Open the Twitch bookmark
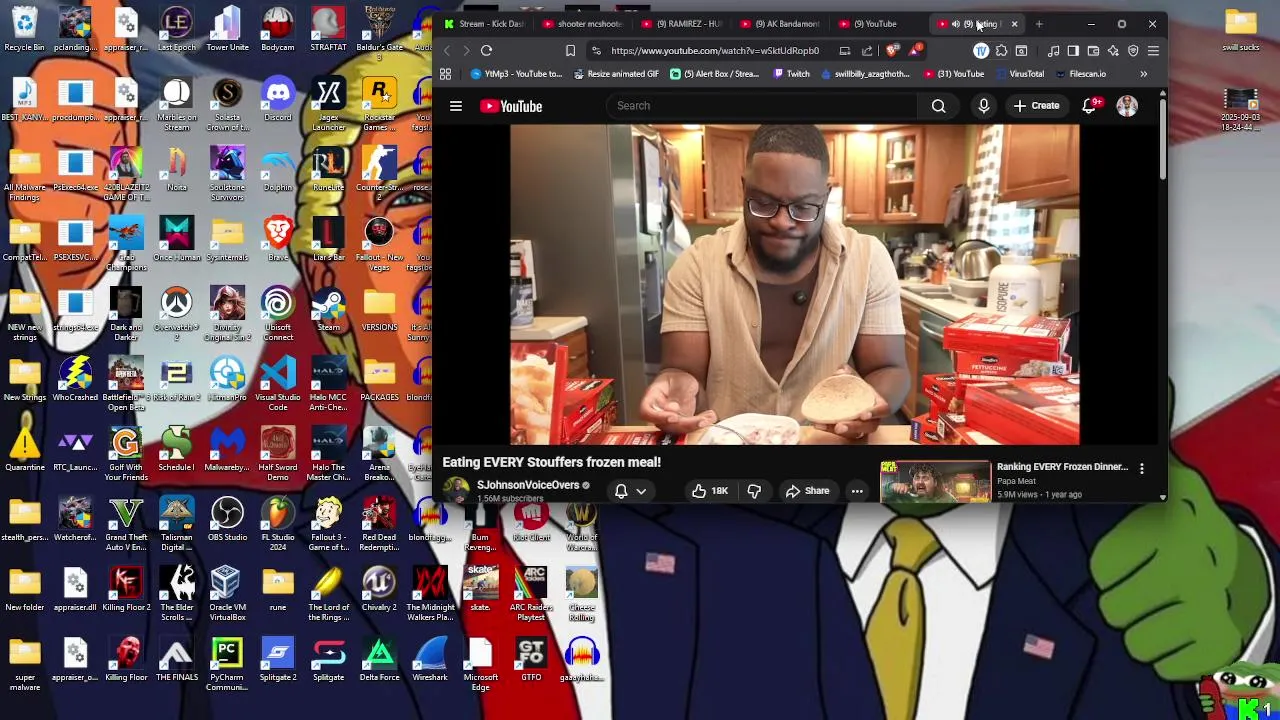 point(791,74)
